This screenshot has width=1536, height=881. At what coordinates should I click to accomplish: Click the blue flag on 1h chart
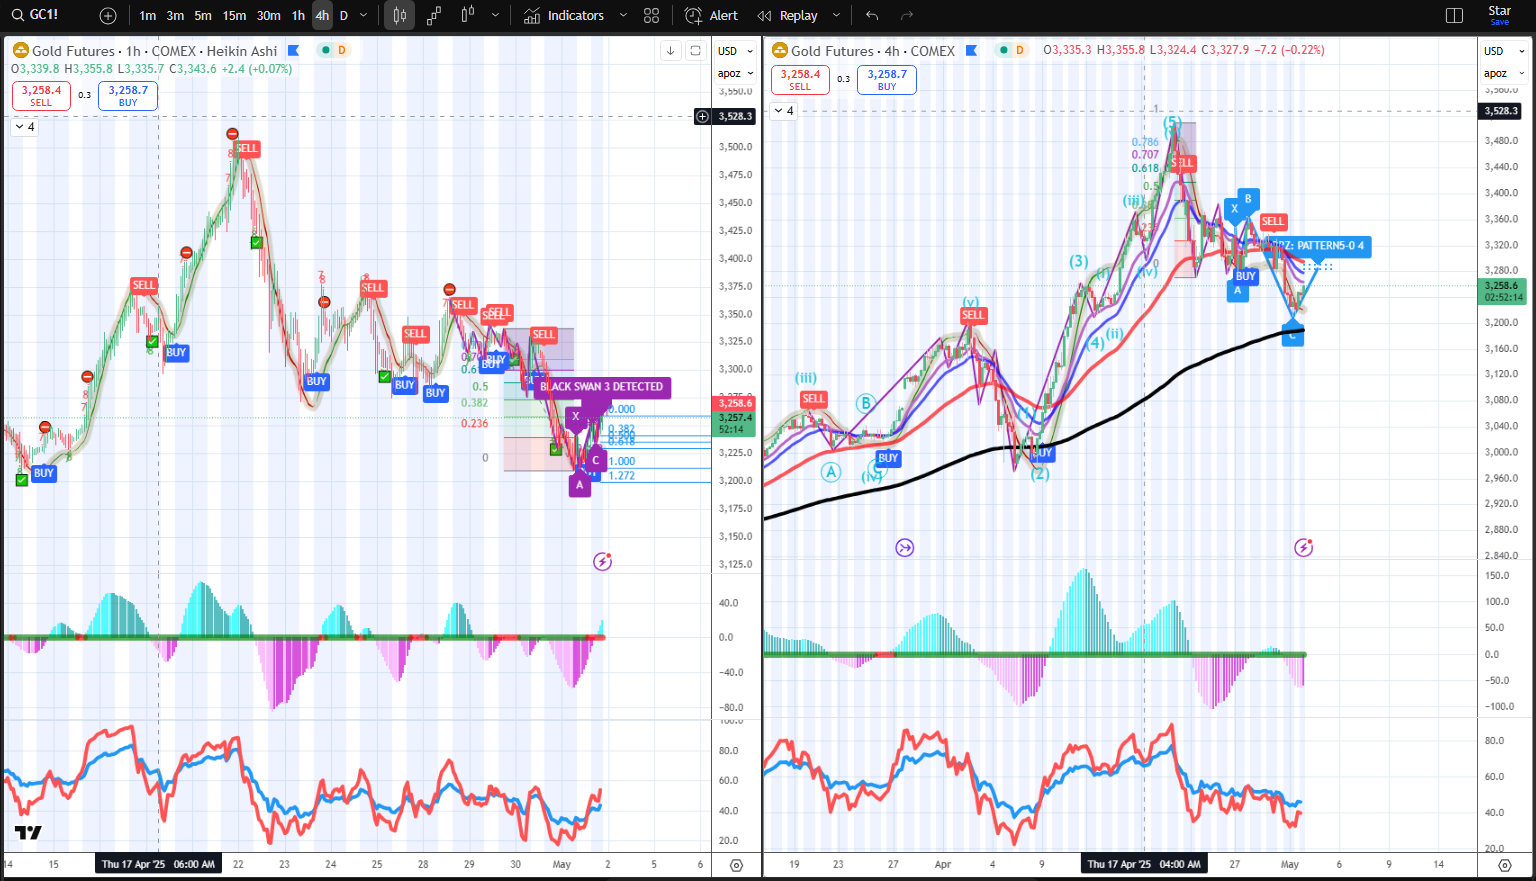tap(293, 51)
